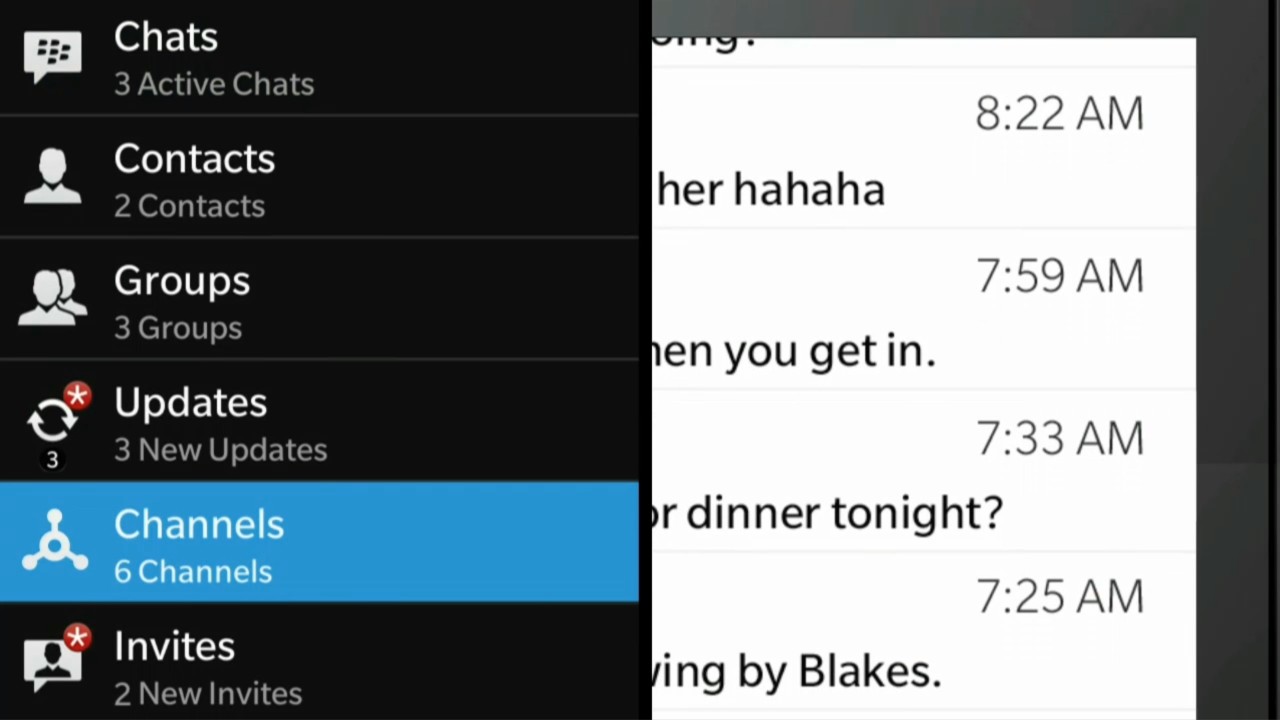1280x720 pixels.
Task: Open "3 New Updates" label
Action: pos(220,450)
